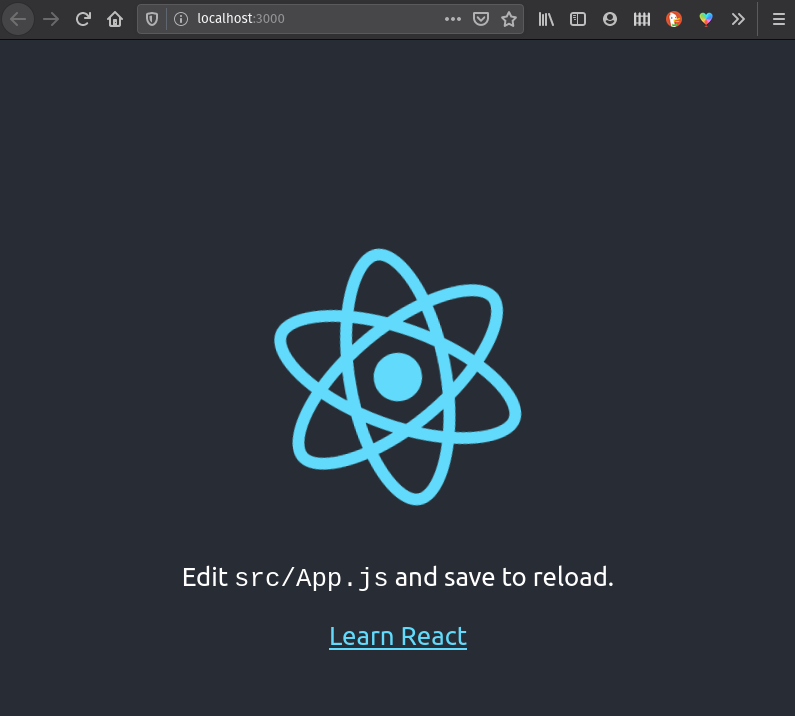Image resolution: width=795 pixels, height=716 pixels.
Task: Open the DuckDuckGo extension
Action: click(x=674, y=19)
